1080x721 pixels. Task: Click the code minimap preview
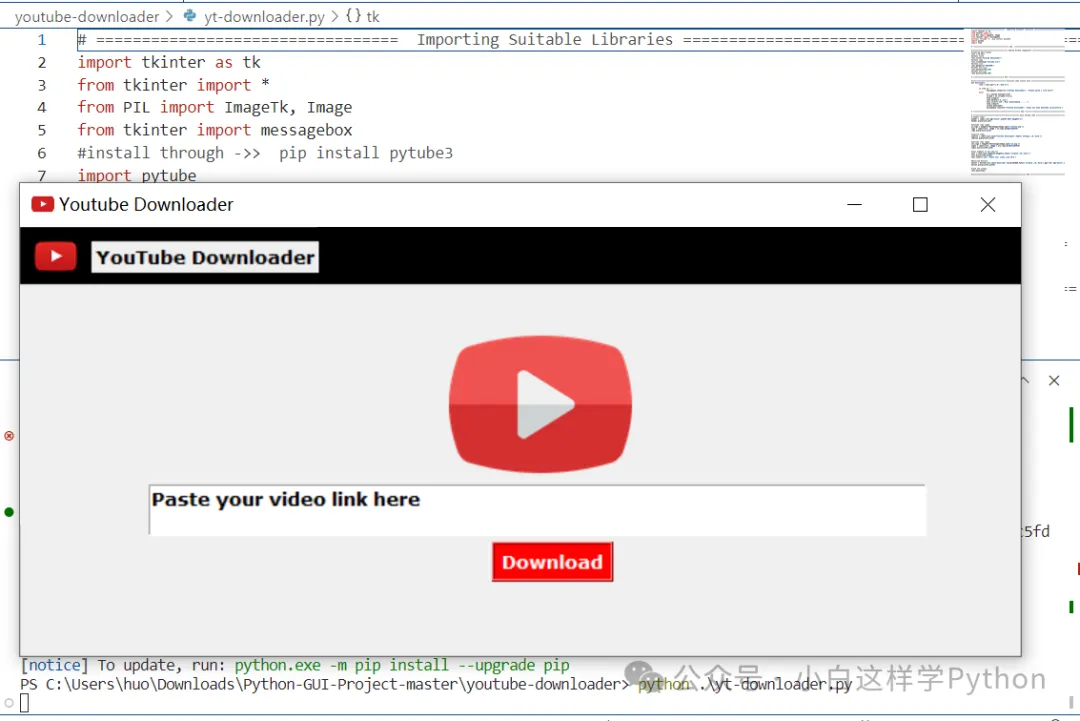click(x=1015, y=100)
